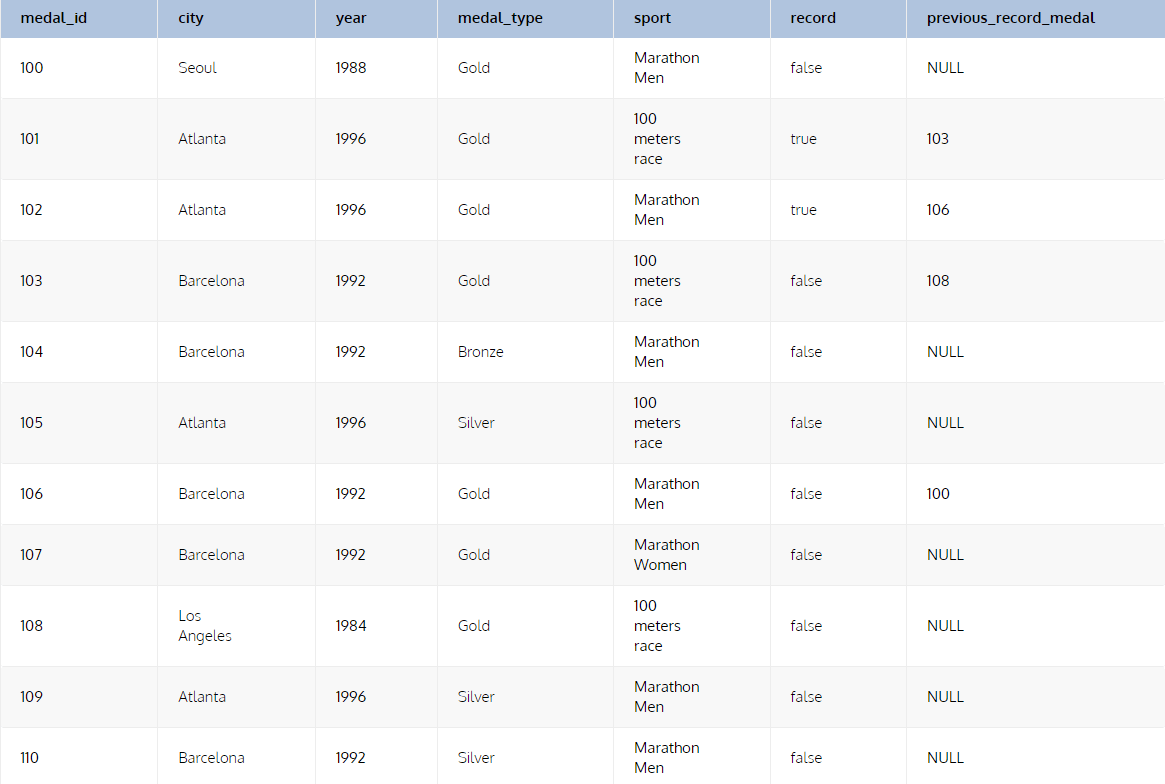Screen dimensions: 1165x784
Task: Select the medal_id 110 cell
Action: (x=30, y=758)
